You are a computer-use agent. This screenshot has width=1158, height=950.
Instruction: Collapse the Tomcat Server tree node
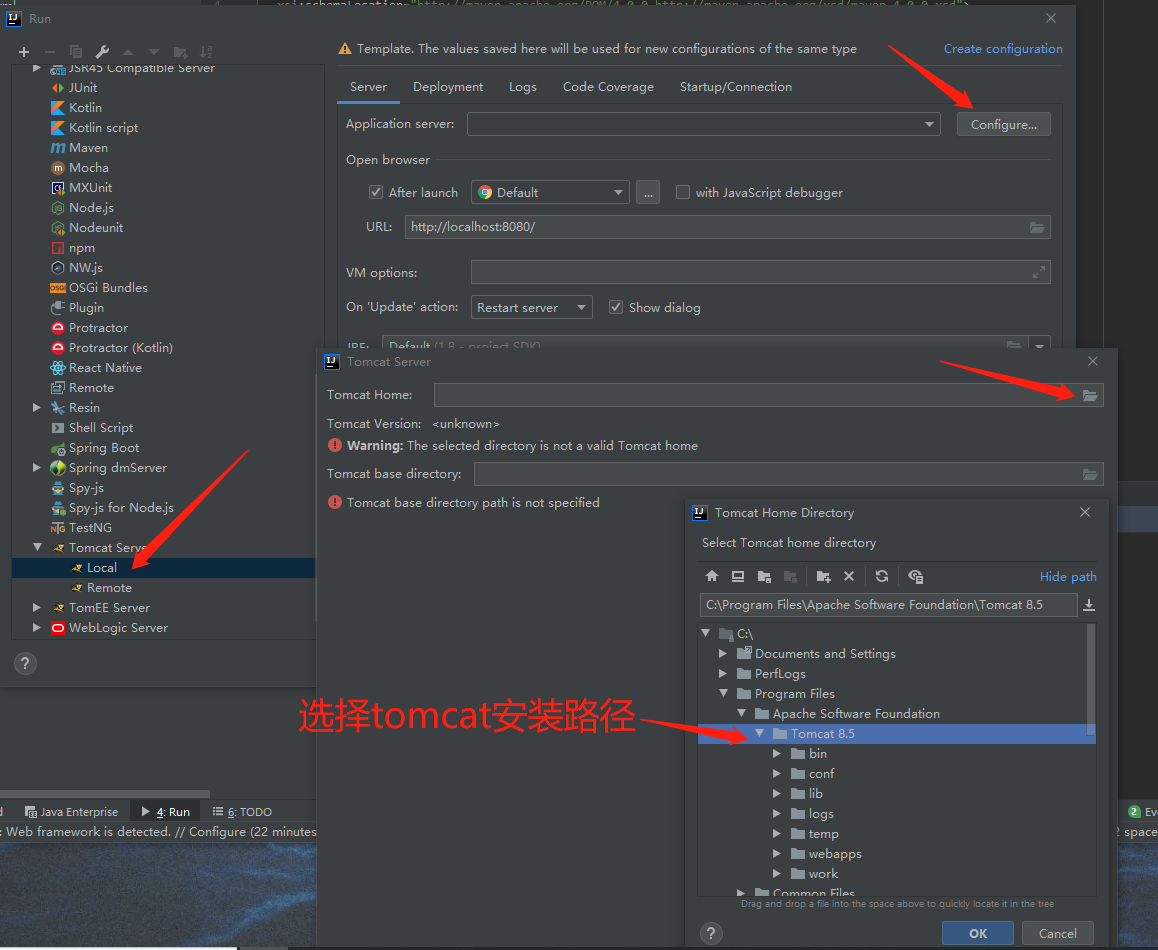(37, 547)
